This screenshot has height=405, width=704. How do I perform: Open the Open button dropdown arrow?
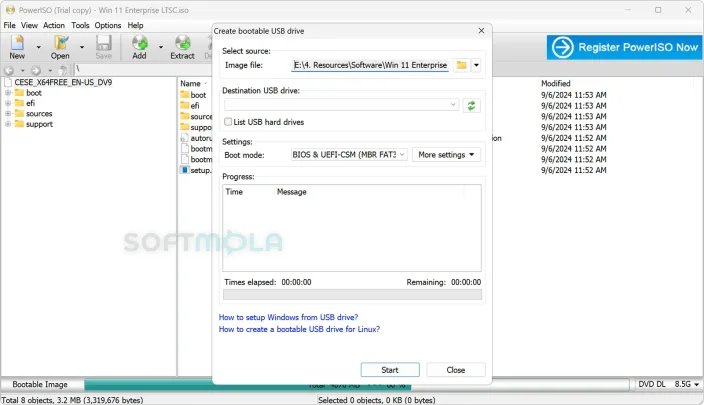pos(82,47)
